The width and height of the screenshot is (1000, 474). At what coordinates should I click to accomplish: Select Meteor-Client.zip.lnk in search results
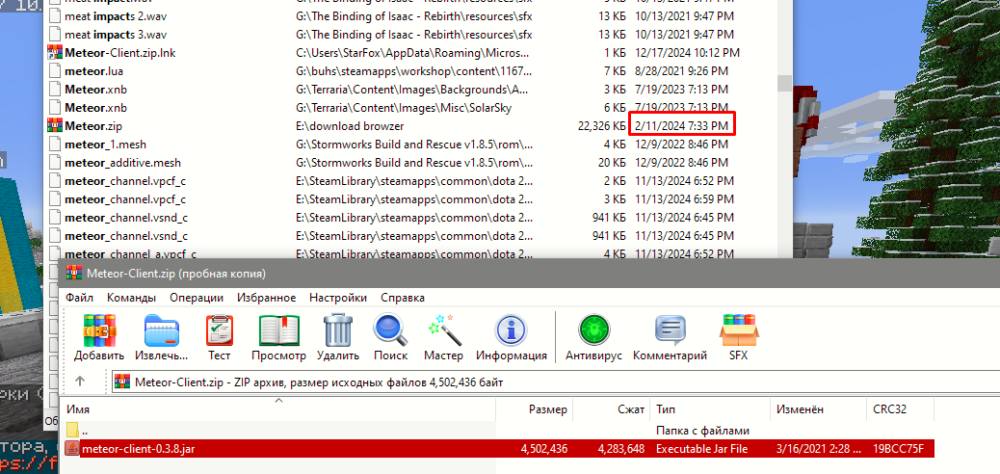coord(120,53)
